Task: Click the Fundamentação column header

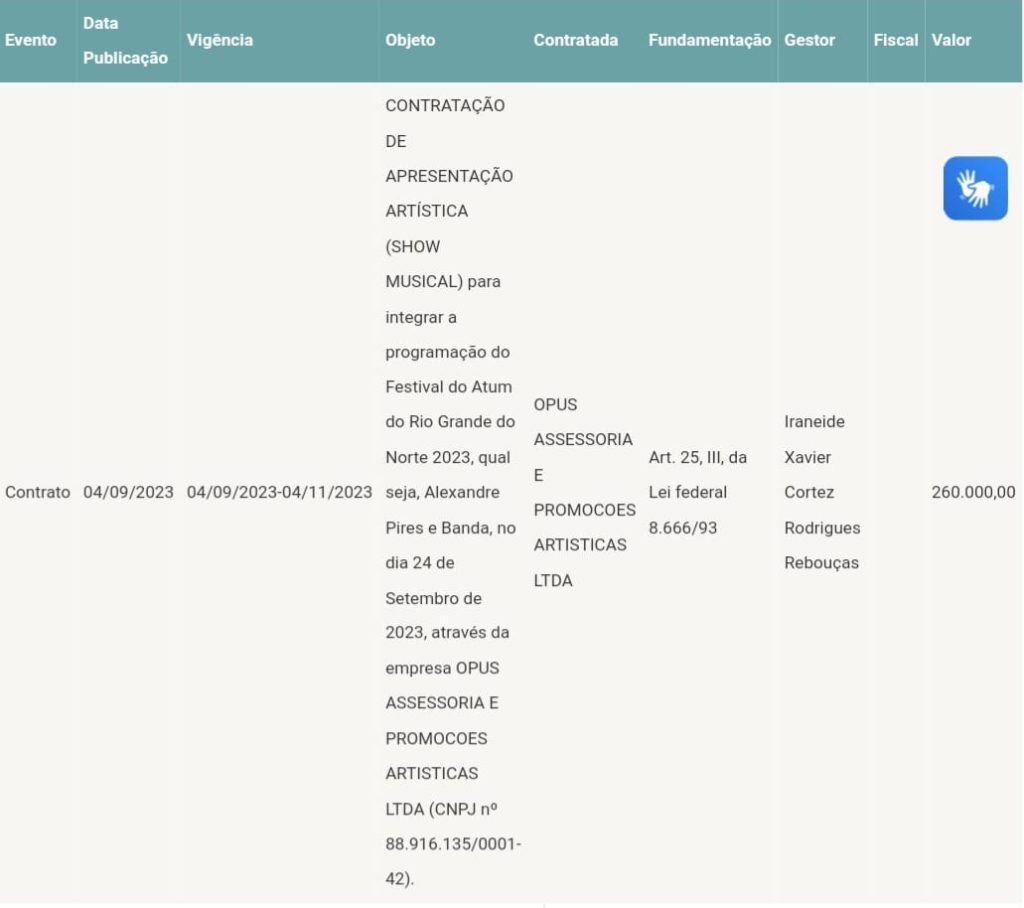Action: click(x=710, y=40)
